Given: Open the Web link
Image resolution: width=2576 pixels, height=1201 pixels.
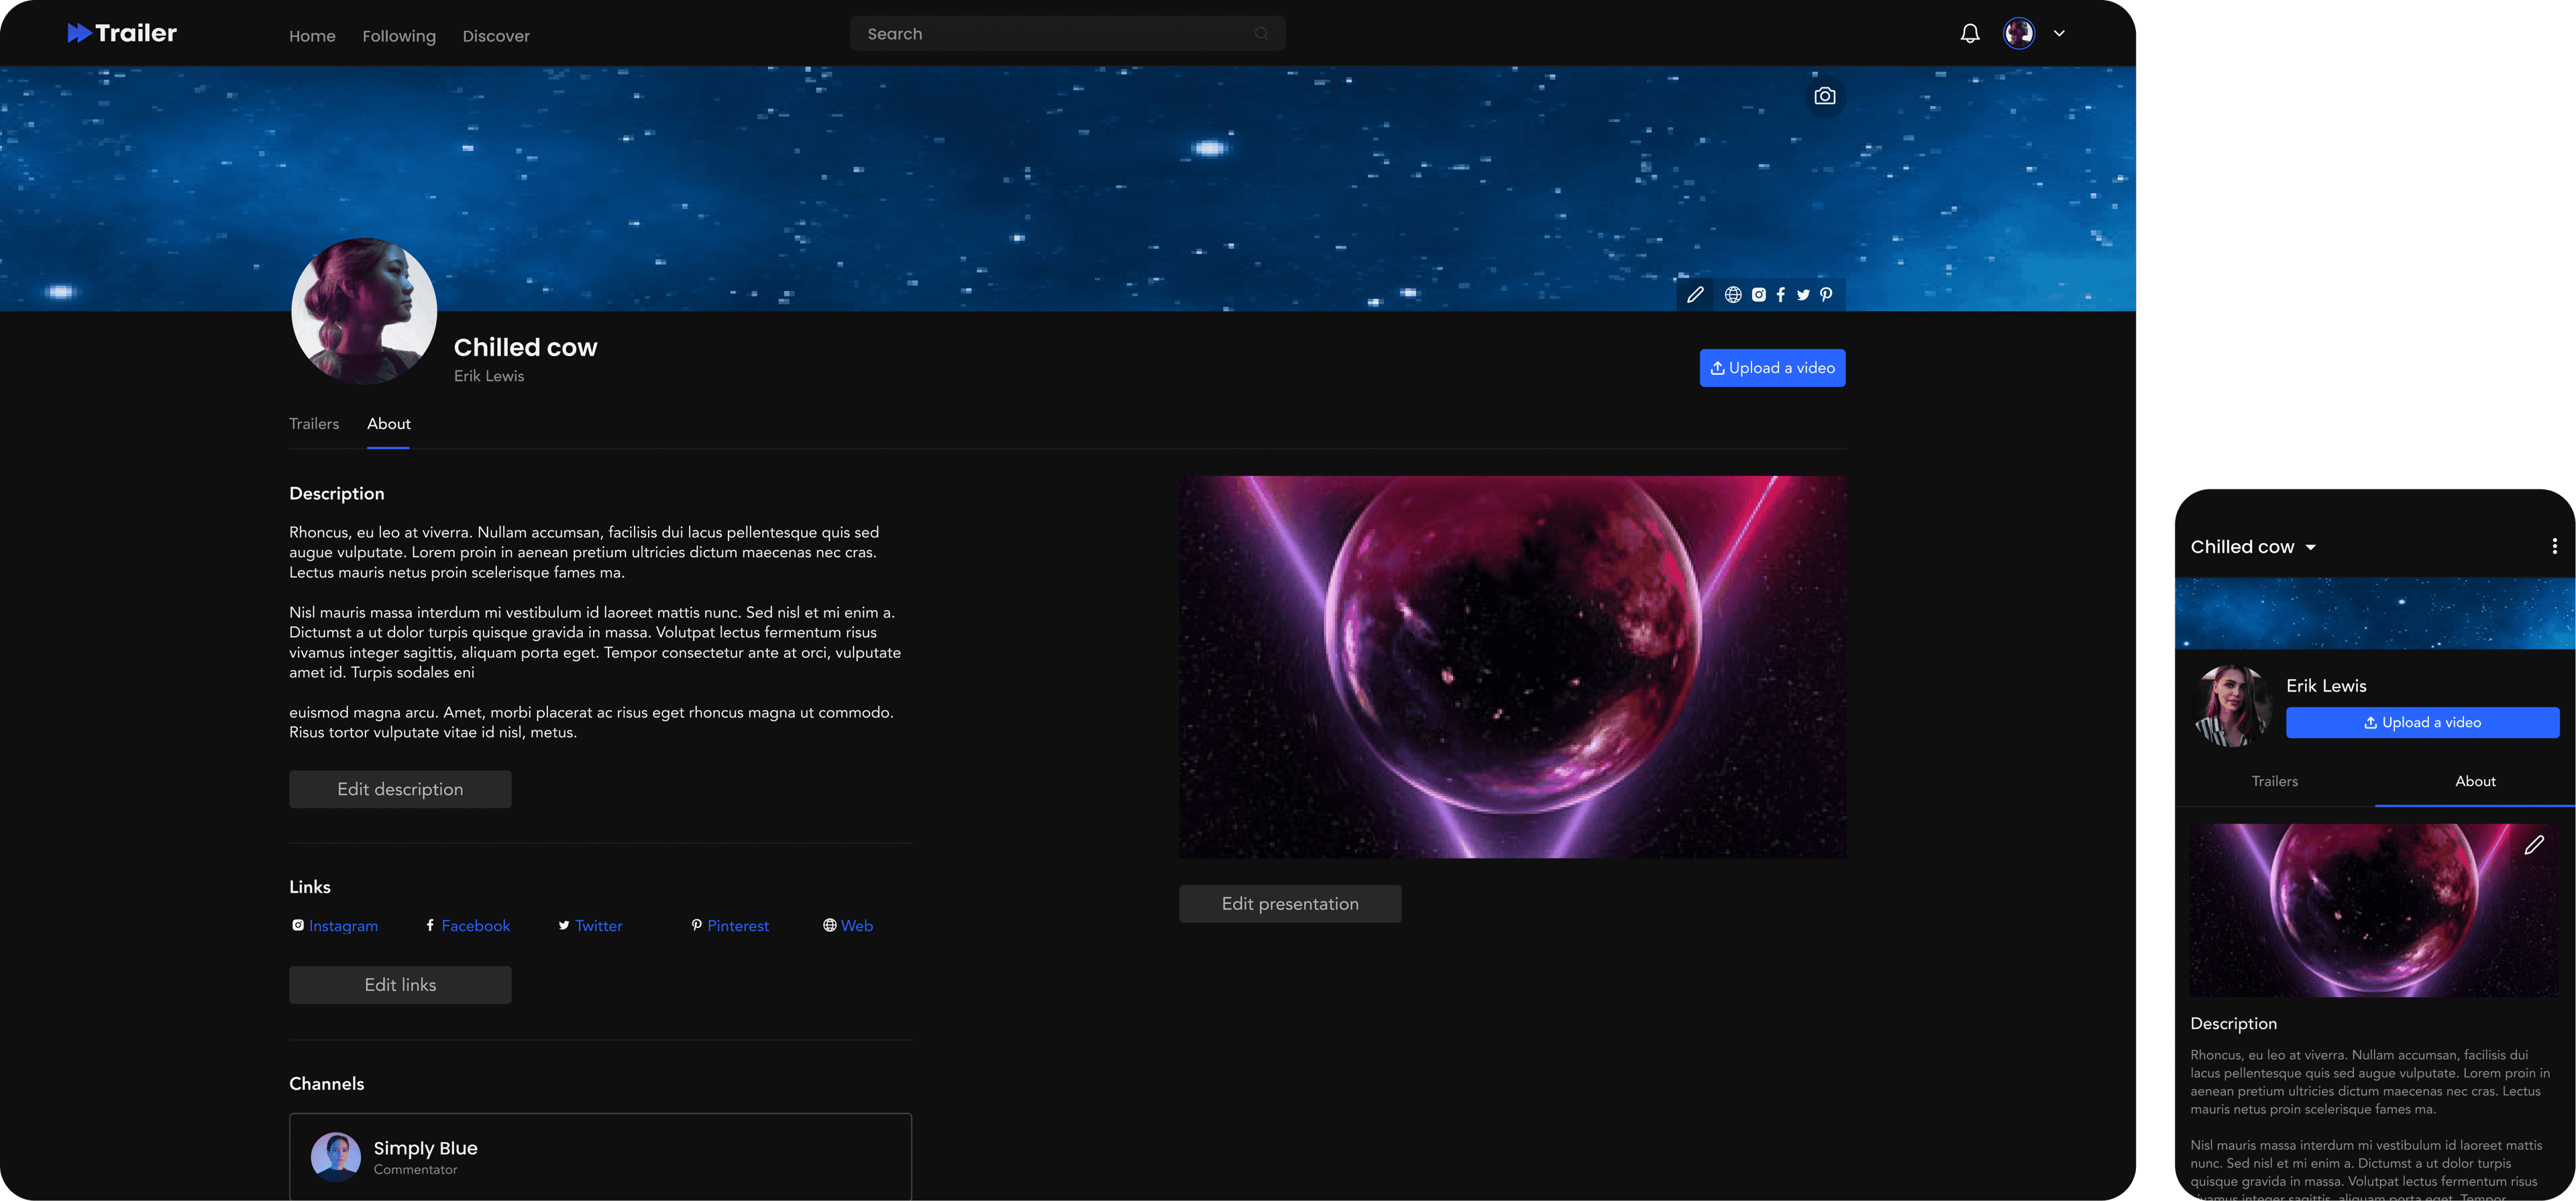Looking at the screenshot, I should 848,926.
